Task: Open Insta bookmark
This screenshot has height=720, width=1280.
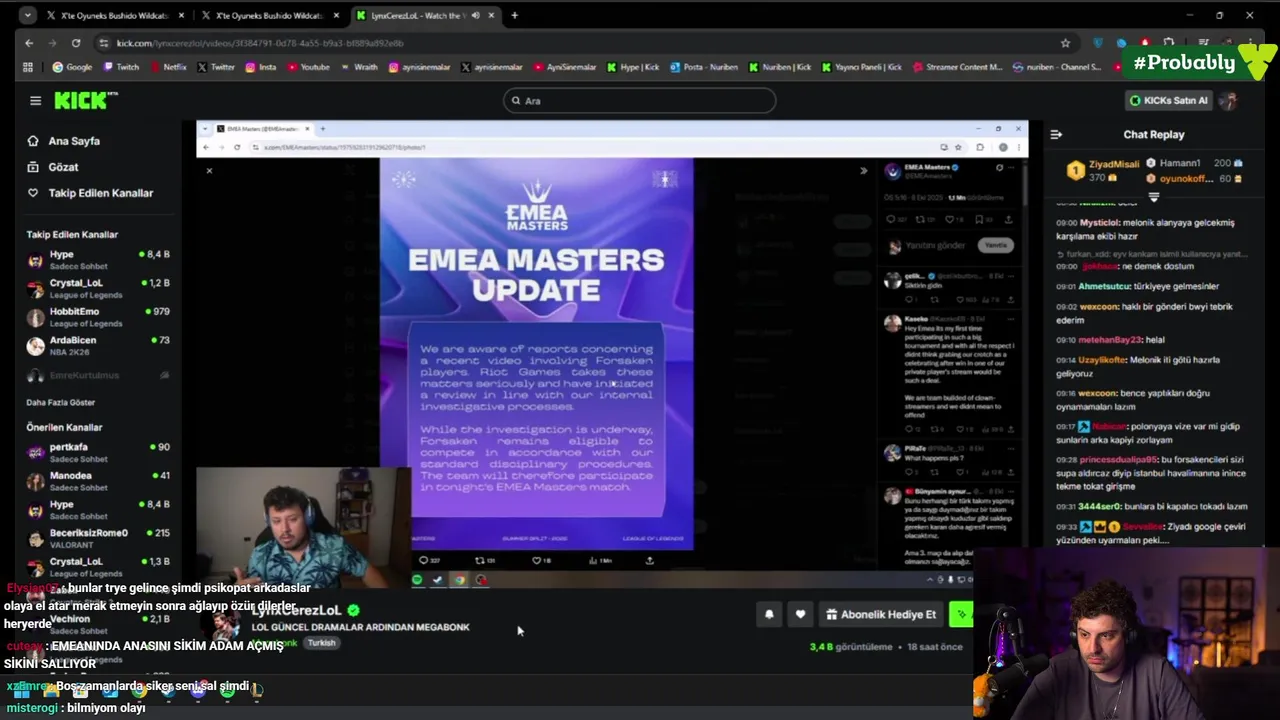Action: (260, 67)
